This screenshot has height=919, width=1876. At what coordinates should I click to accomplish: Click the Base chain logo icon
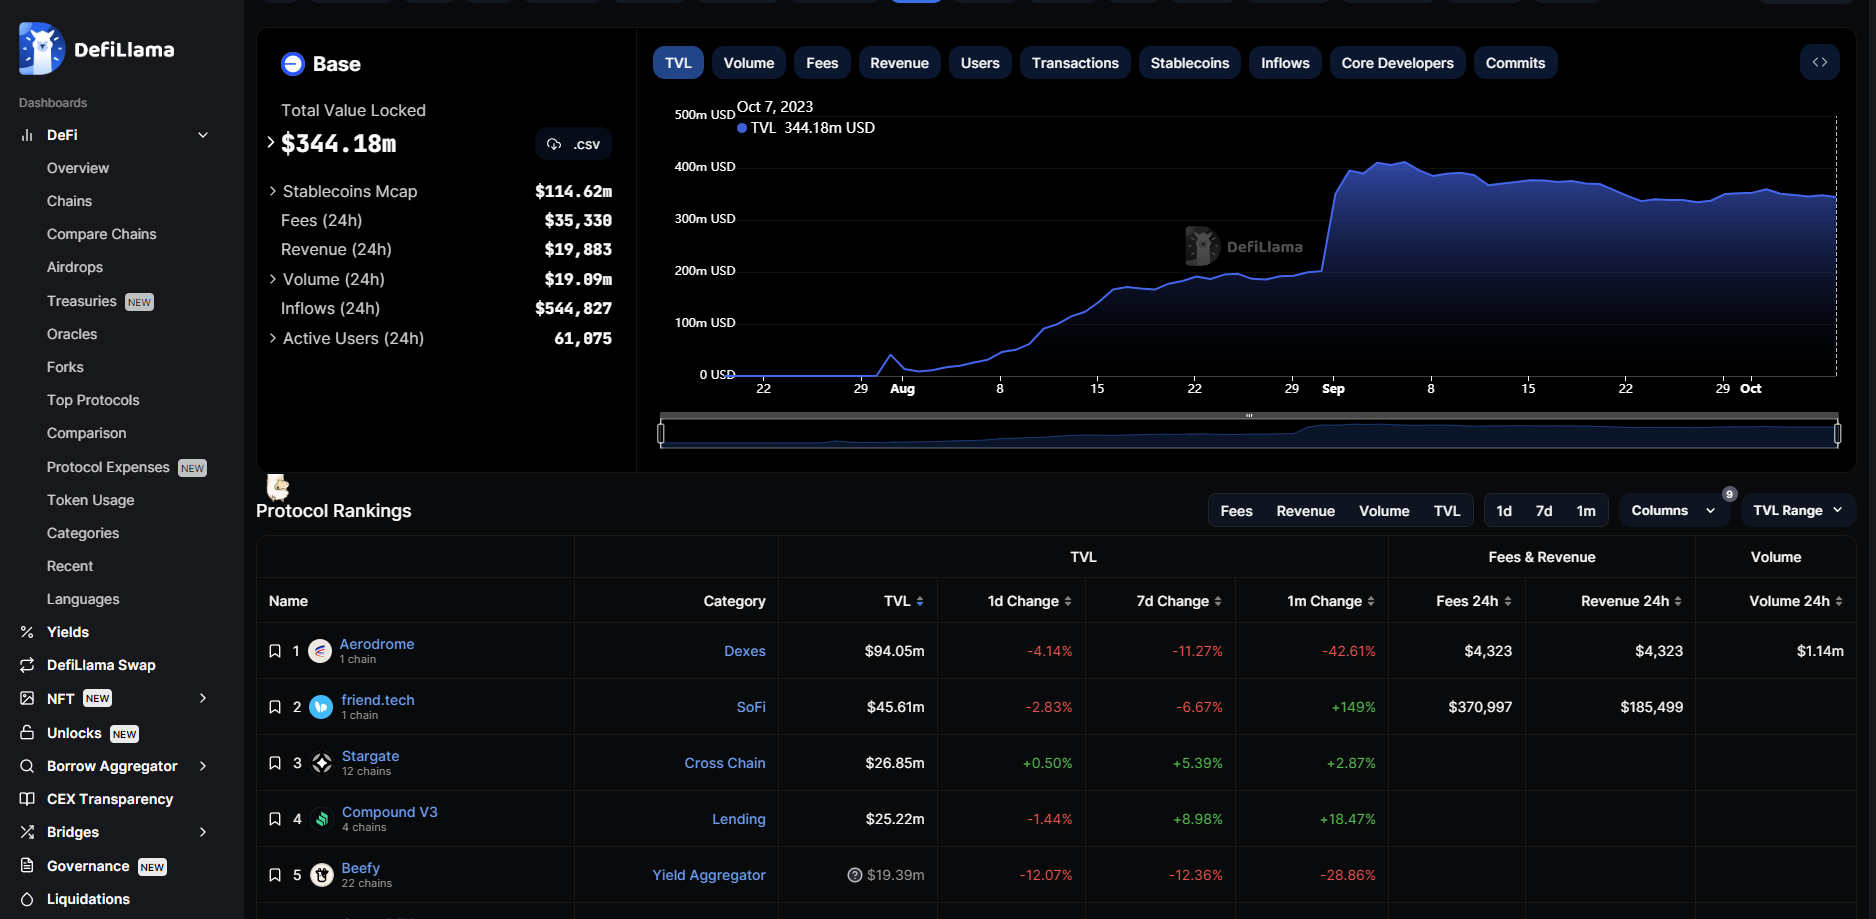[x=293, y=64]
